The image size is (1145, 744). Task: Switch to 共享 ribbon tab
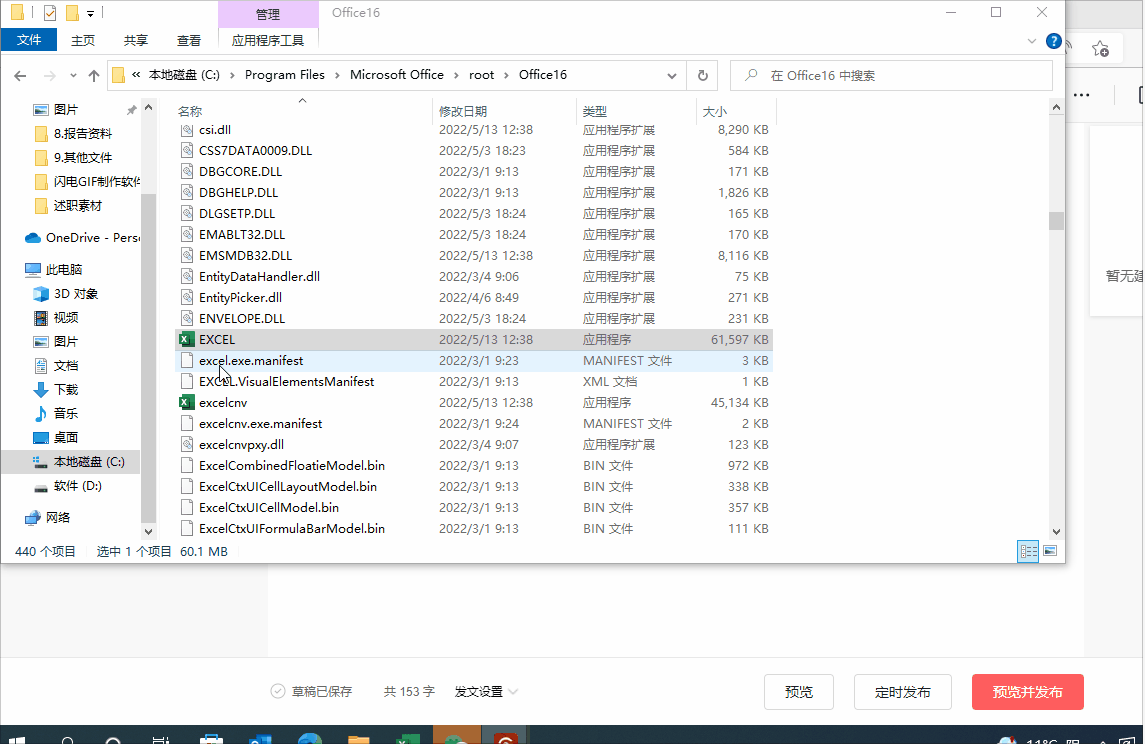coord(136,40)
